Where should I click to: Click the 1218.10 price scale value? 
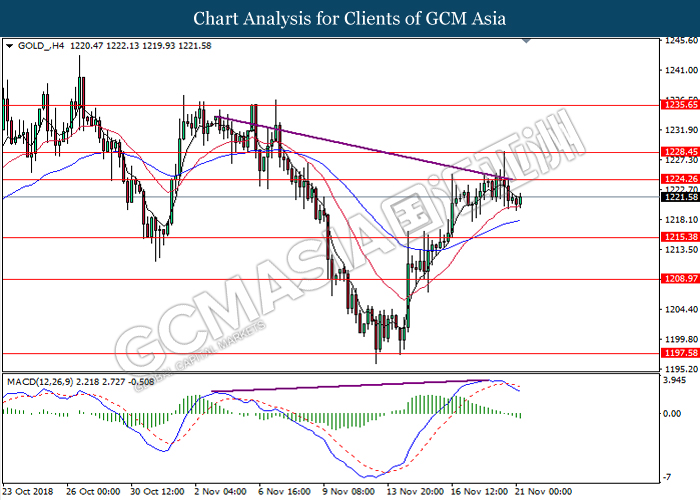[x=681, y=220]
